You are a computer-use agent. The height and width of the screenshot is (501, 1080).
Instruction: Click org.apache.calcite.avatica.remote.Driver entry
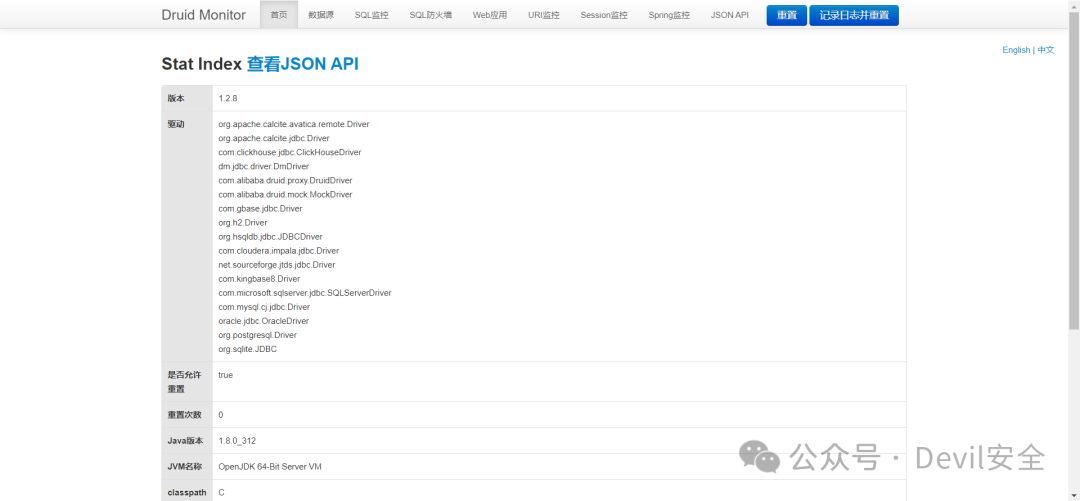pos(294,124)
